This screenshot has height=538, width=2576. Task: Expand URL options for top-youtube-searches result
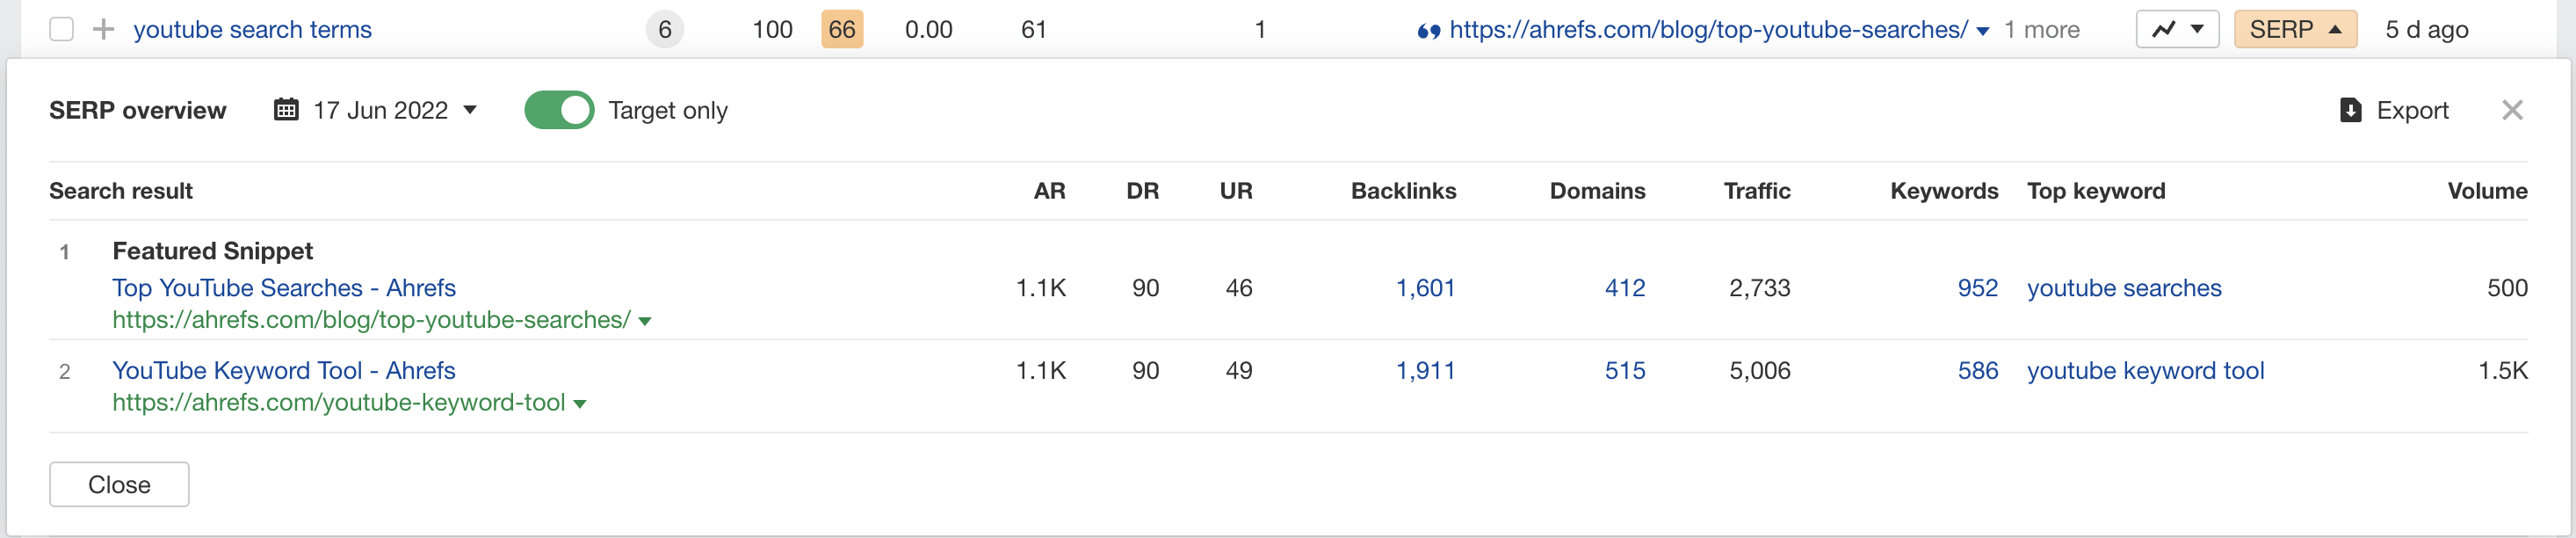[645, 321]
